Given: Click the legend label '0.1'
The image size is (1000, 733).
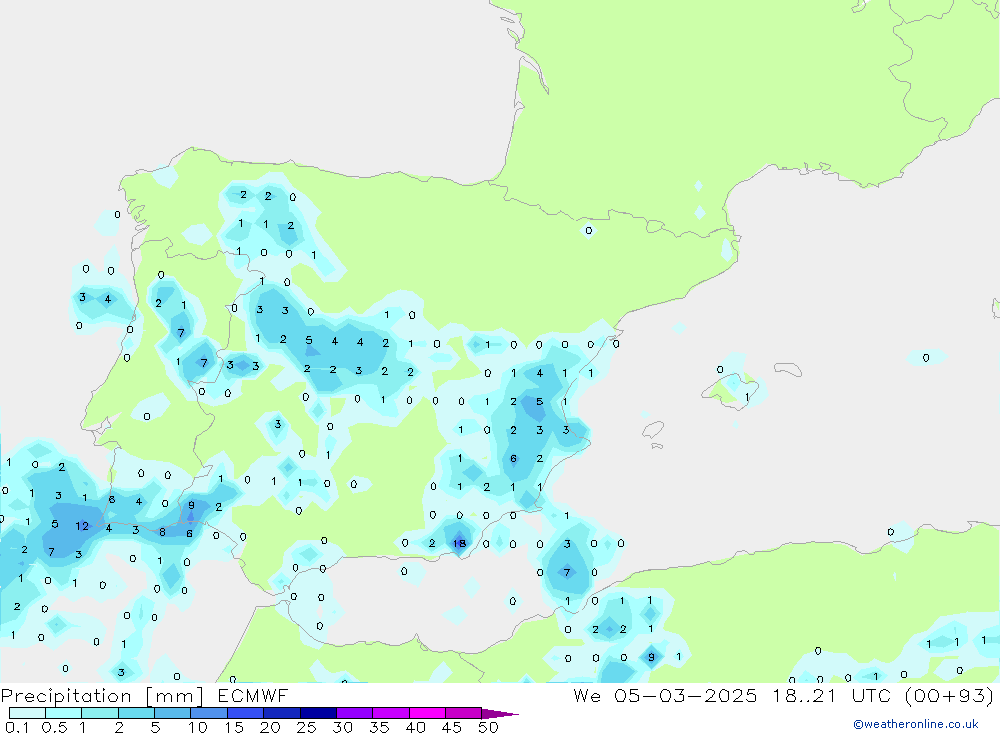Looking at the screenshot, I should coord(17,727).
